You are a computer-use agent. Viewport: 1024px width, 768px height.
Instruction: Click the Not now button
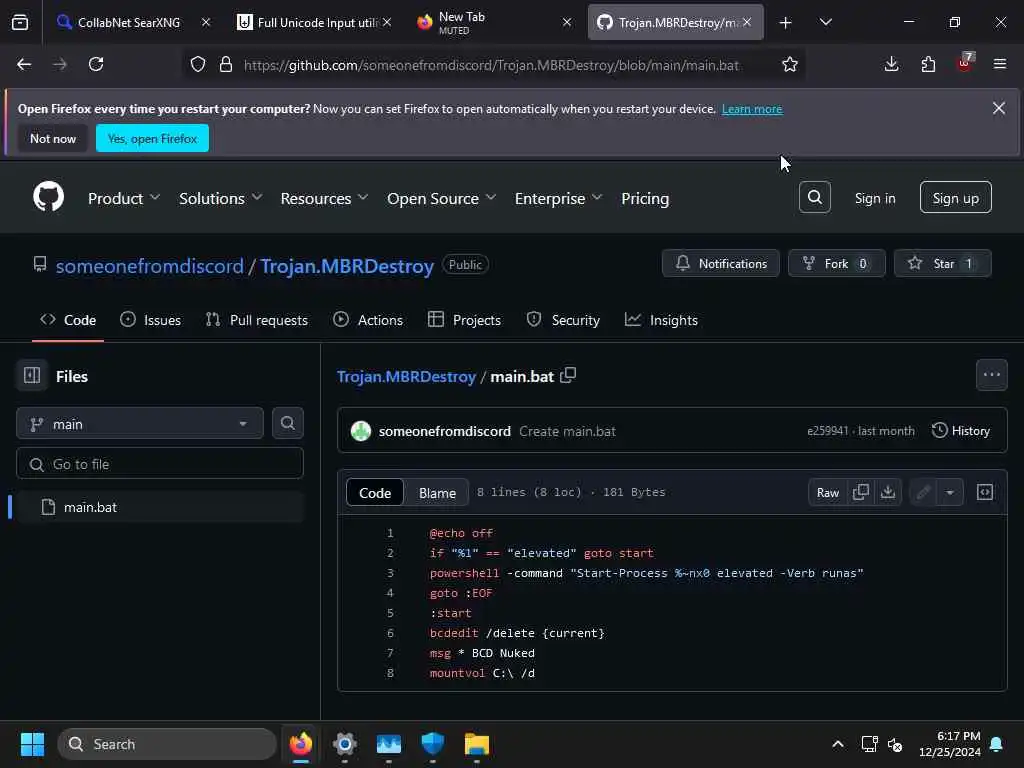point(53,138)
